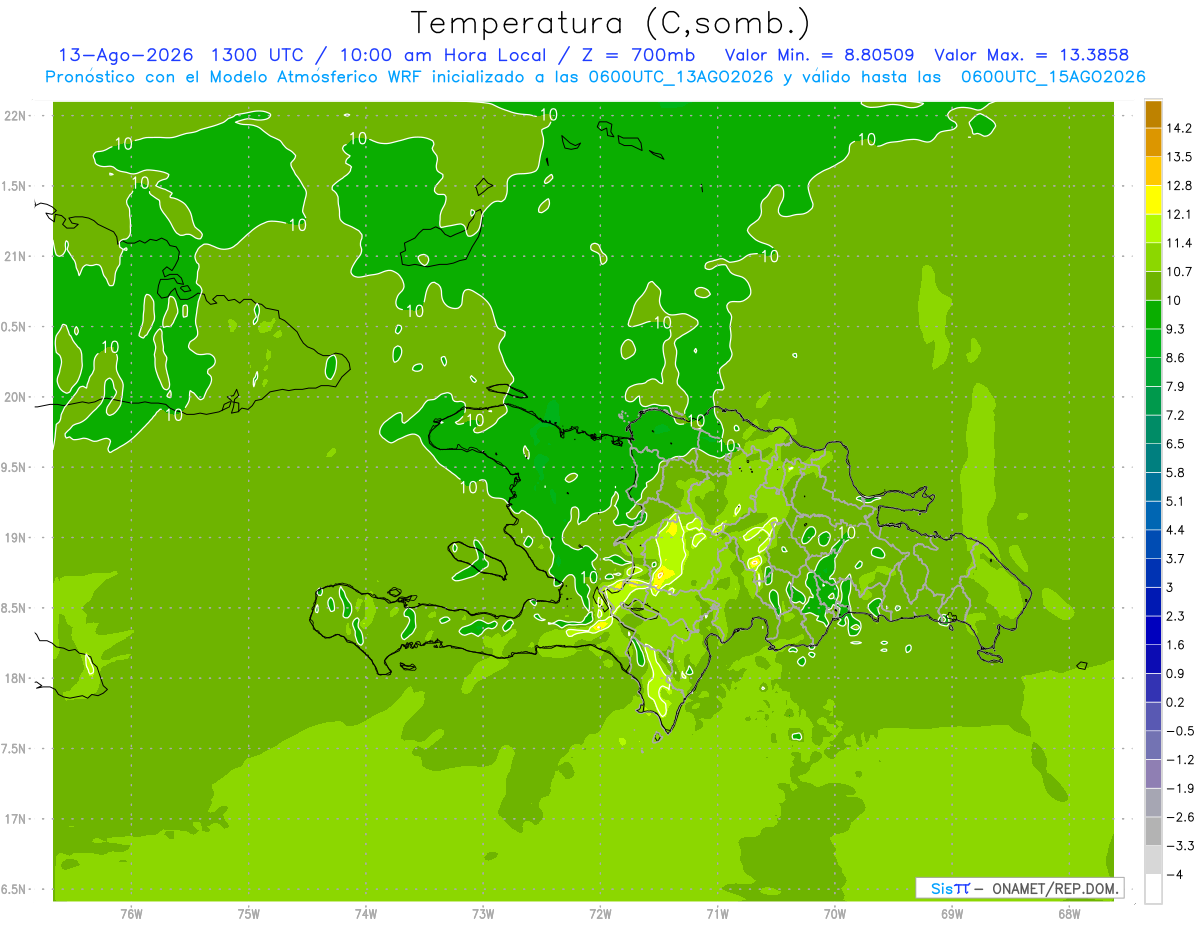Click the white swatch below -4
Image resolution: width=1200 pixels, height=927 pixels.
1153,888
